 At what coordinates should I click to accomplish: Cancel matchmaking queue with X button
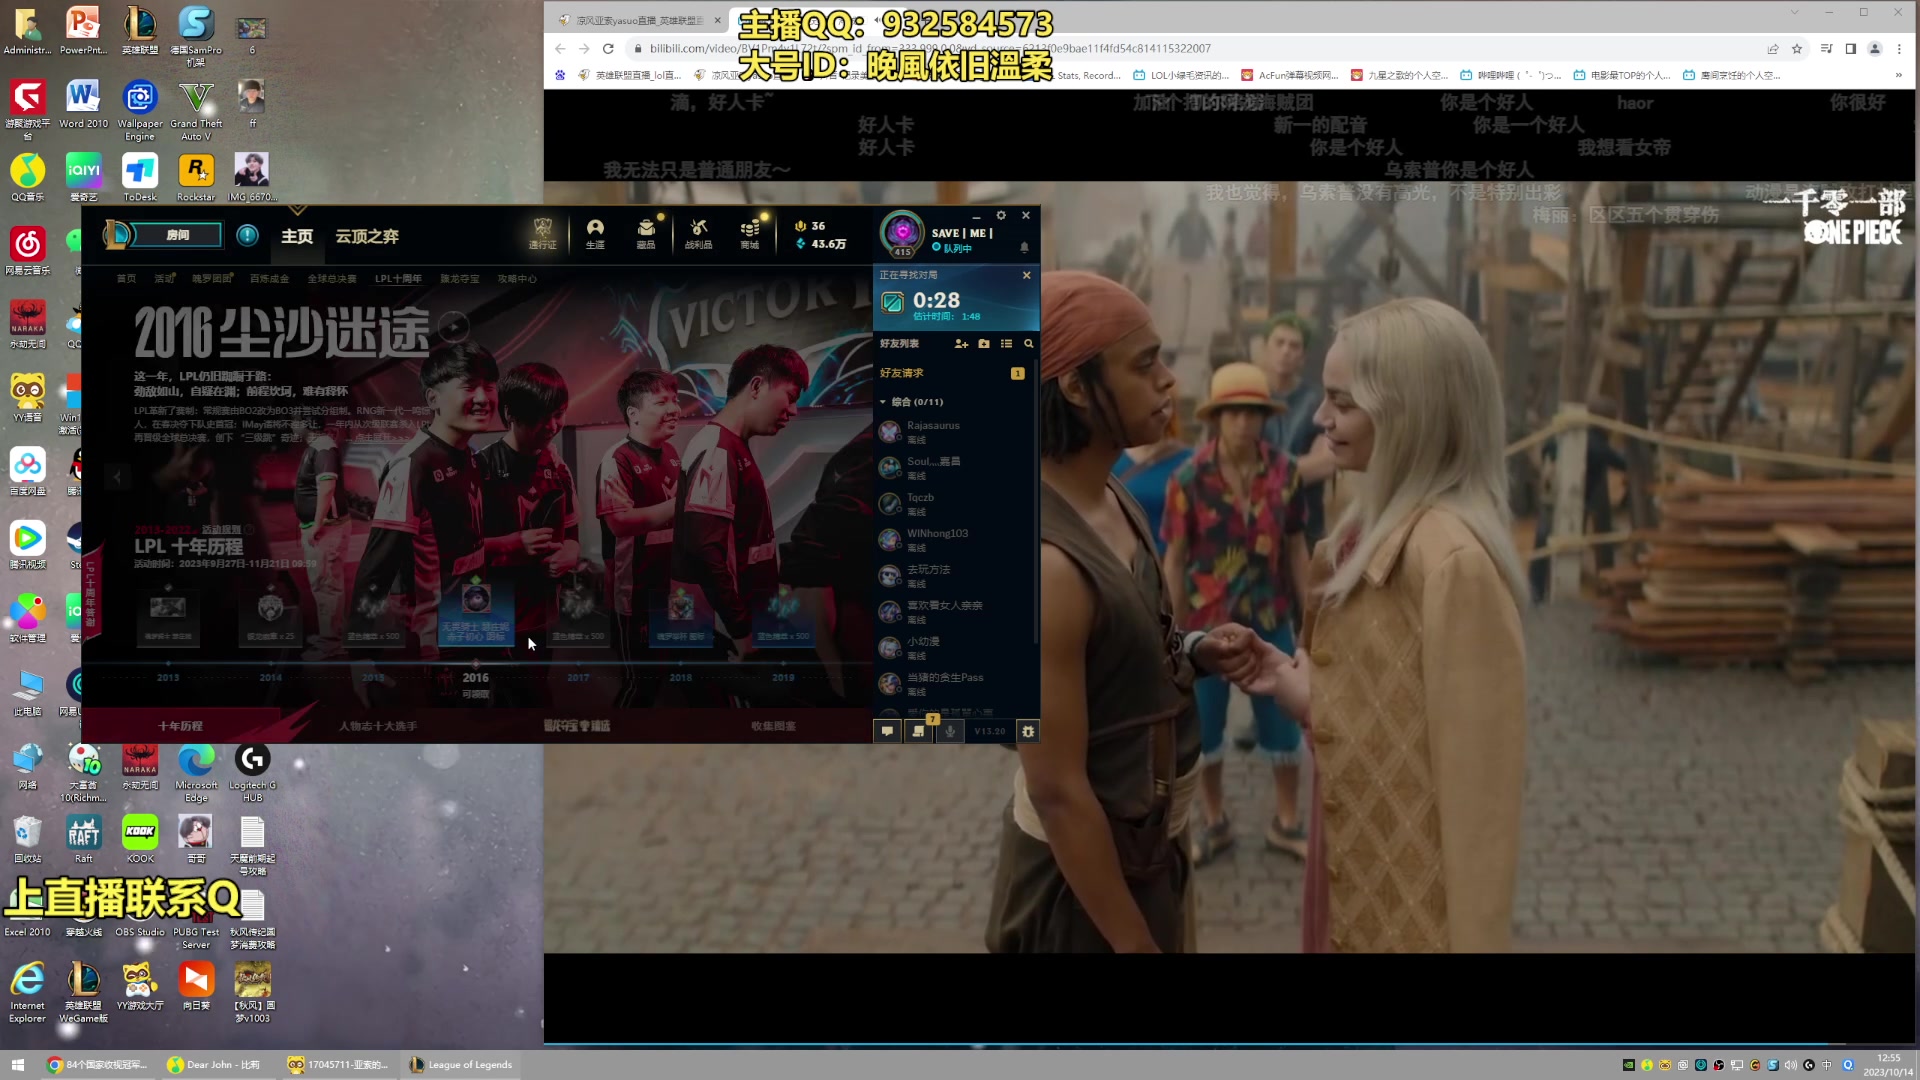[1026, 275]
